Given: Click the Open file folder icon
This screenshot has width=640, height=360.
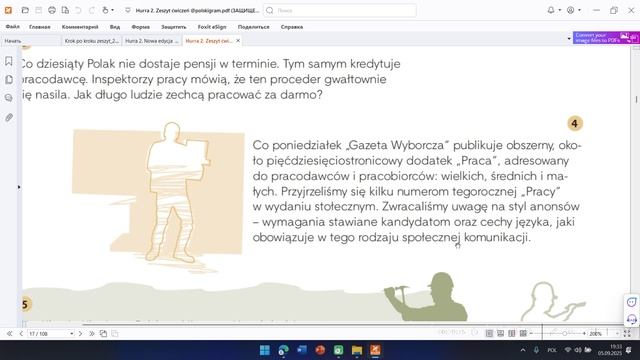Looking at the screenshot, I should pyautogui.click(x=25, y=10).
